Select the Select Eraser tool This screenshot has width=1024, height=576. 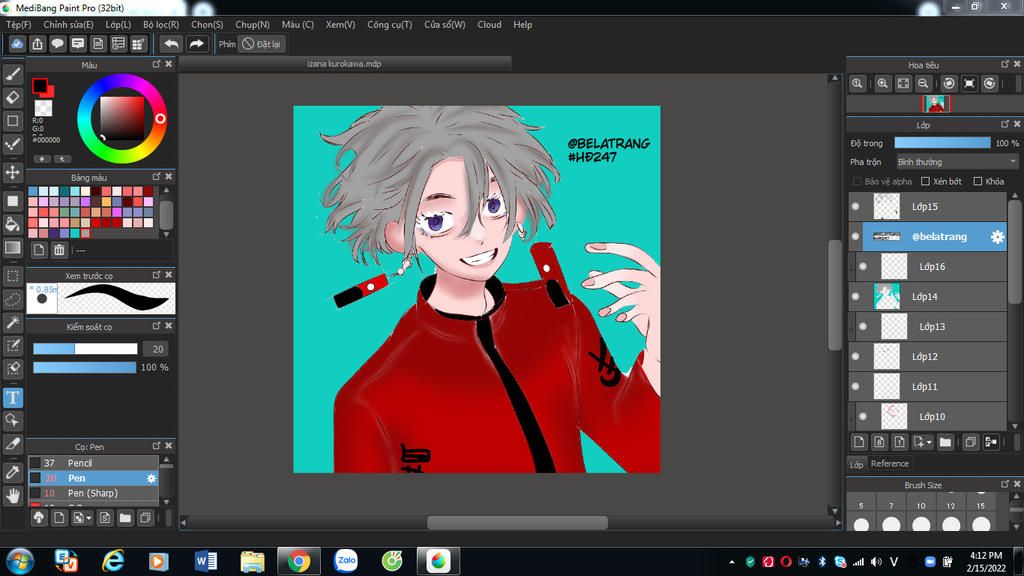point(12,369)
